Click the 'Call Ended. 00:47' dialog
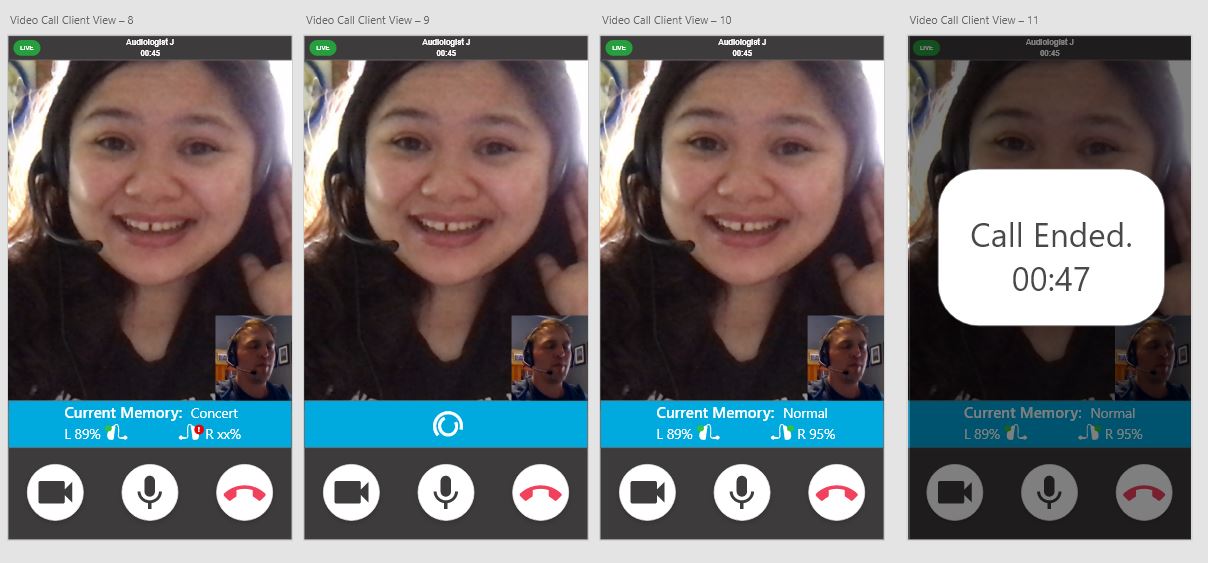Image resolution: width=1208 pixels, height=563 pixels. pos(1050,247)
